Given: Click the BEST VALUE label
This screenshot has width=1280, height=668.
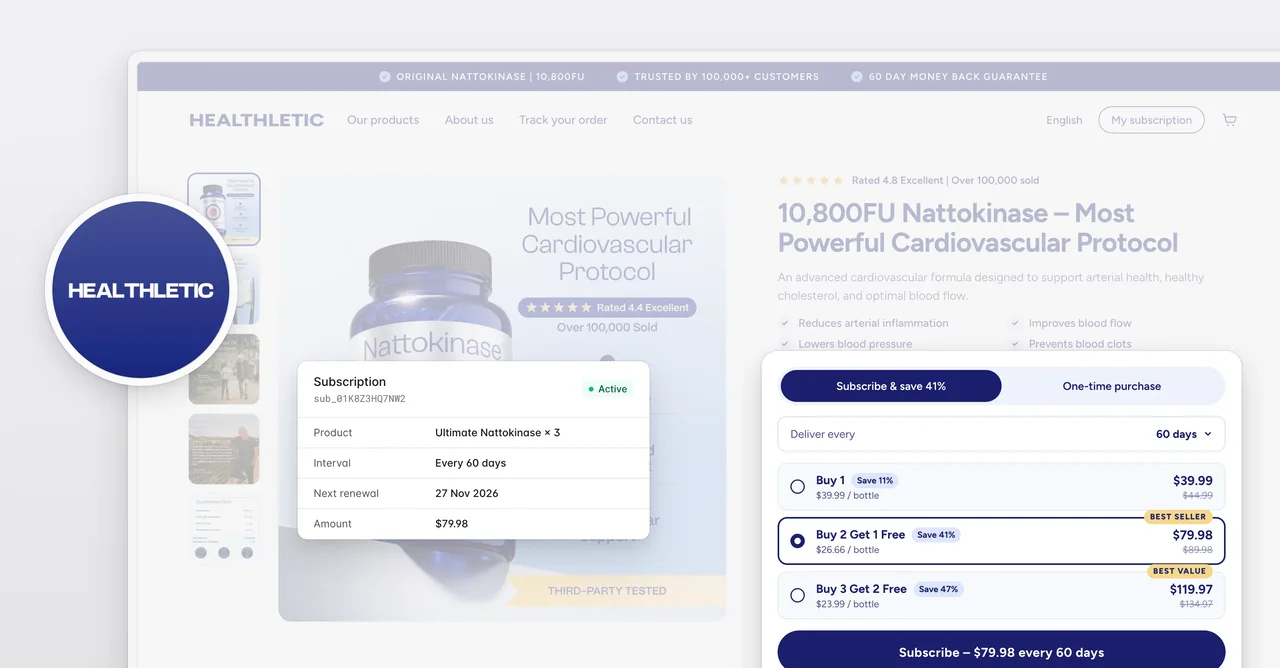Looking at the screenshot, I should coord(1180,571).
